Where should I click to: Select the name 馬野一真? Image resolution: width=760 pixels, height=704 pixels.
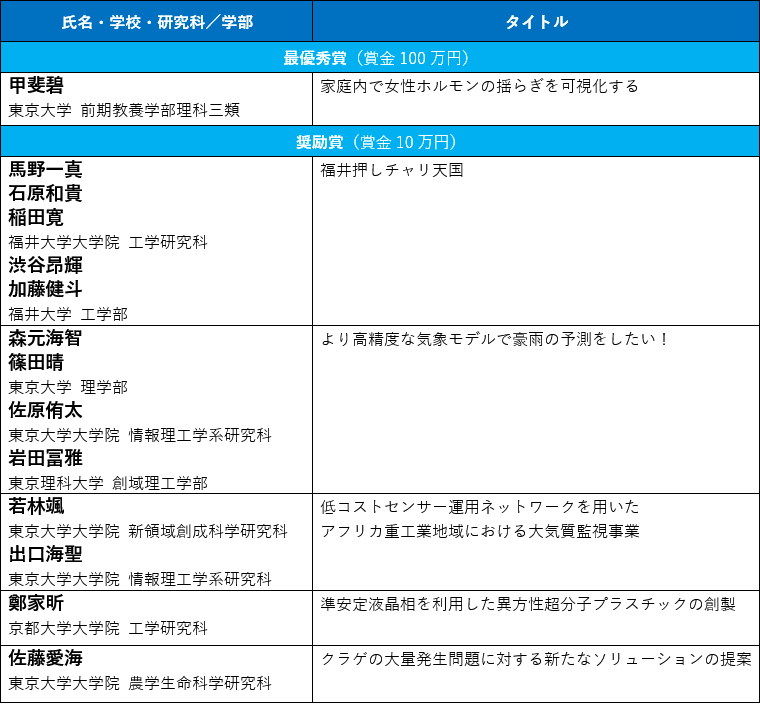[x=45, y=170]
